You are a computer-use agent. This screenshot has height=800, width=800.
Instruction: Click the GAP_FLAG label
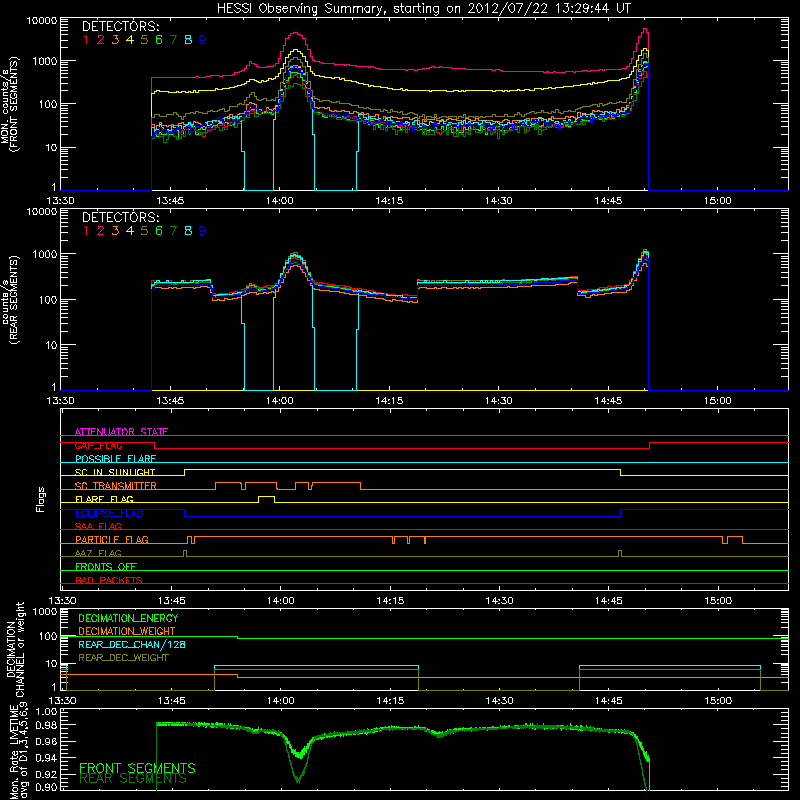coord(98,445)
